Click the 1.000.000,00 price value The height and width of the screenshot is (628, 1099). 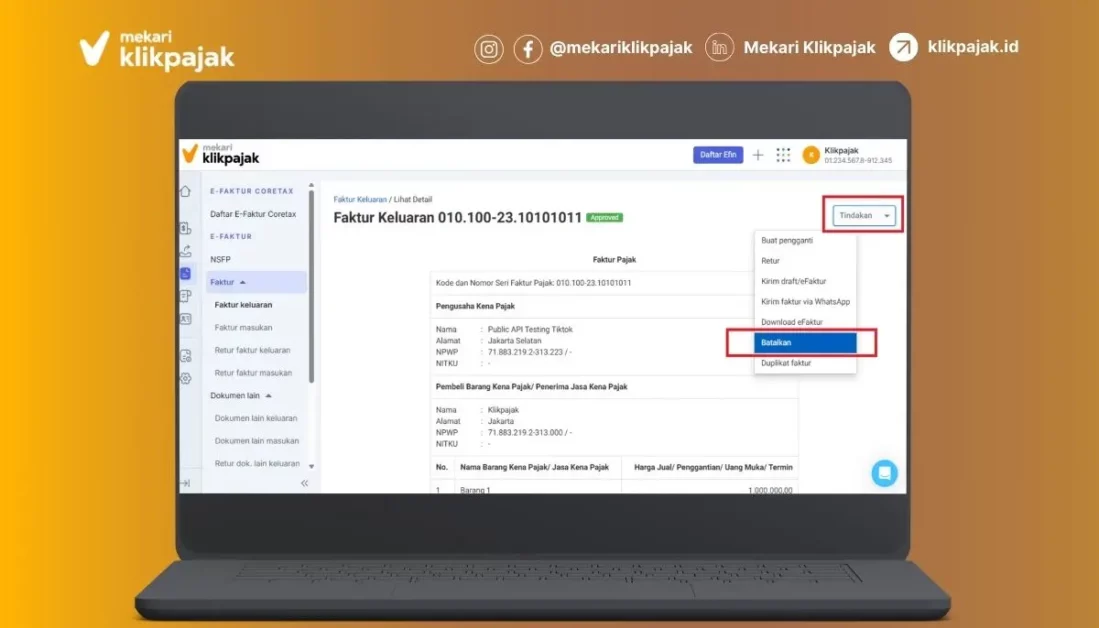pyautogui.click(x=770, y=490)
